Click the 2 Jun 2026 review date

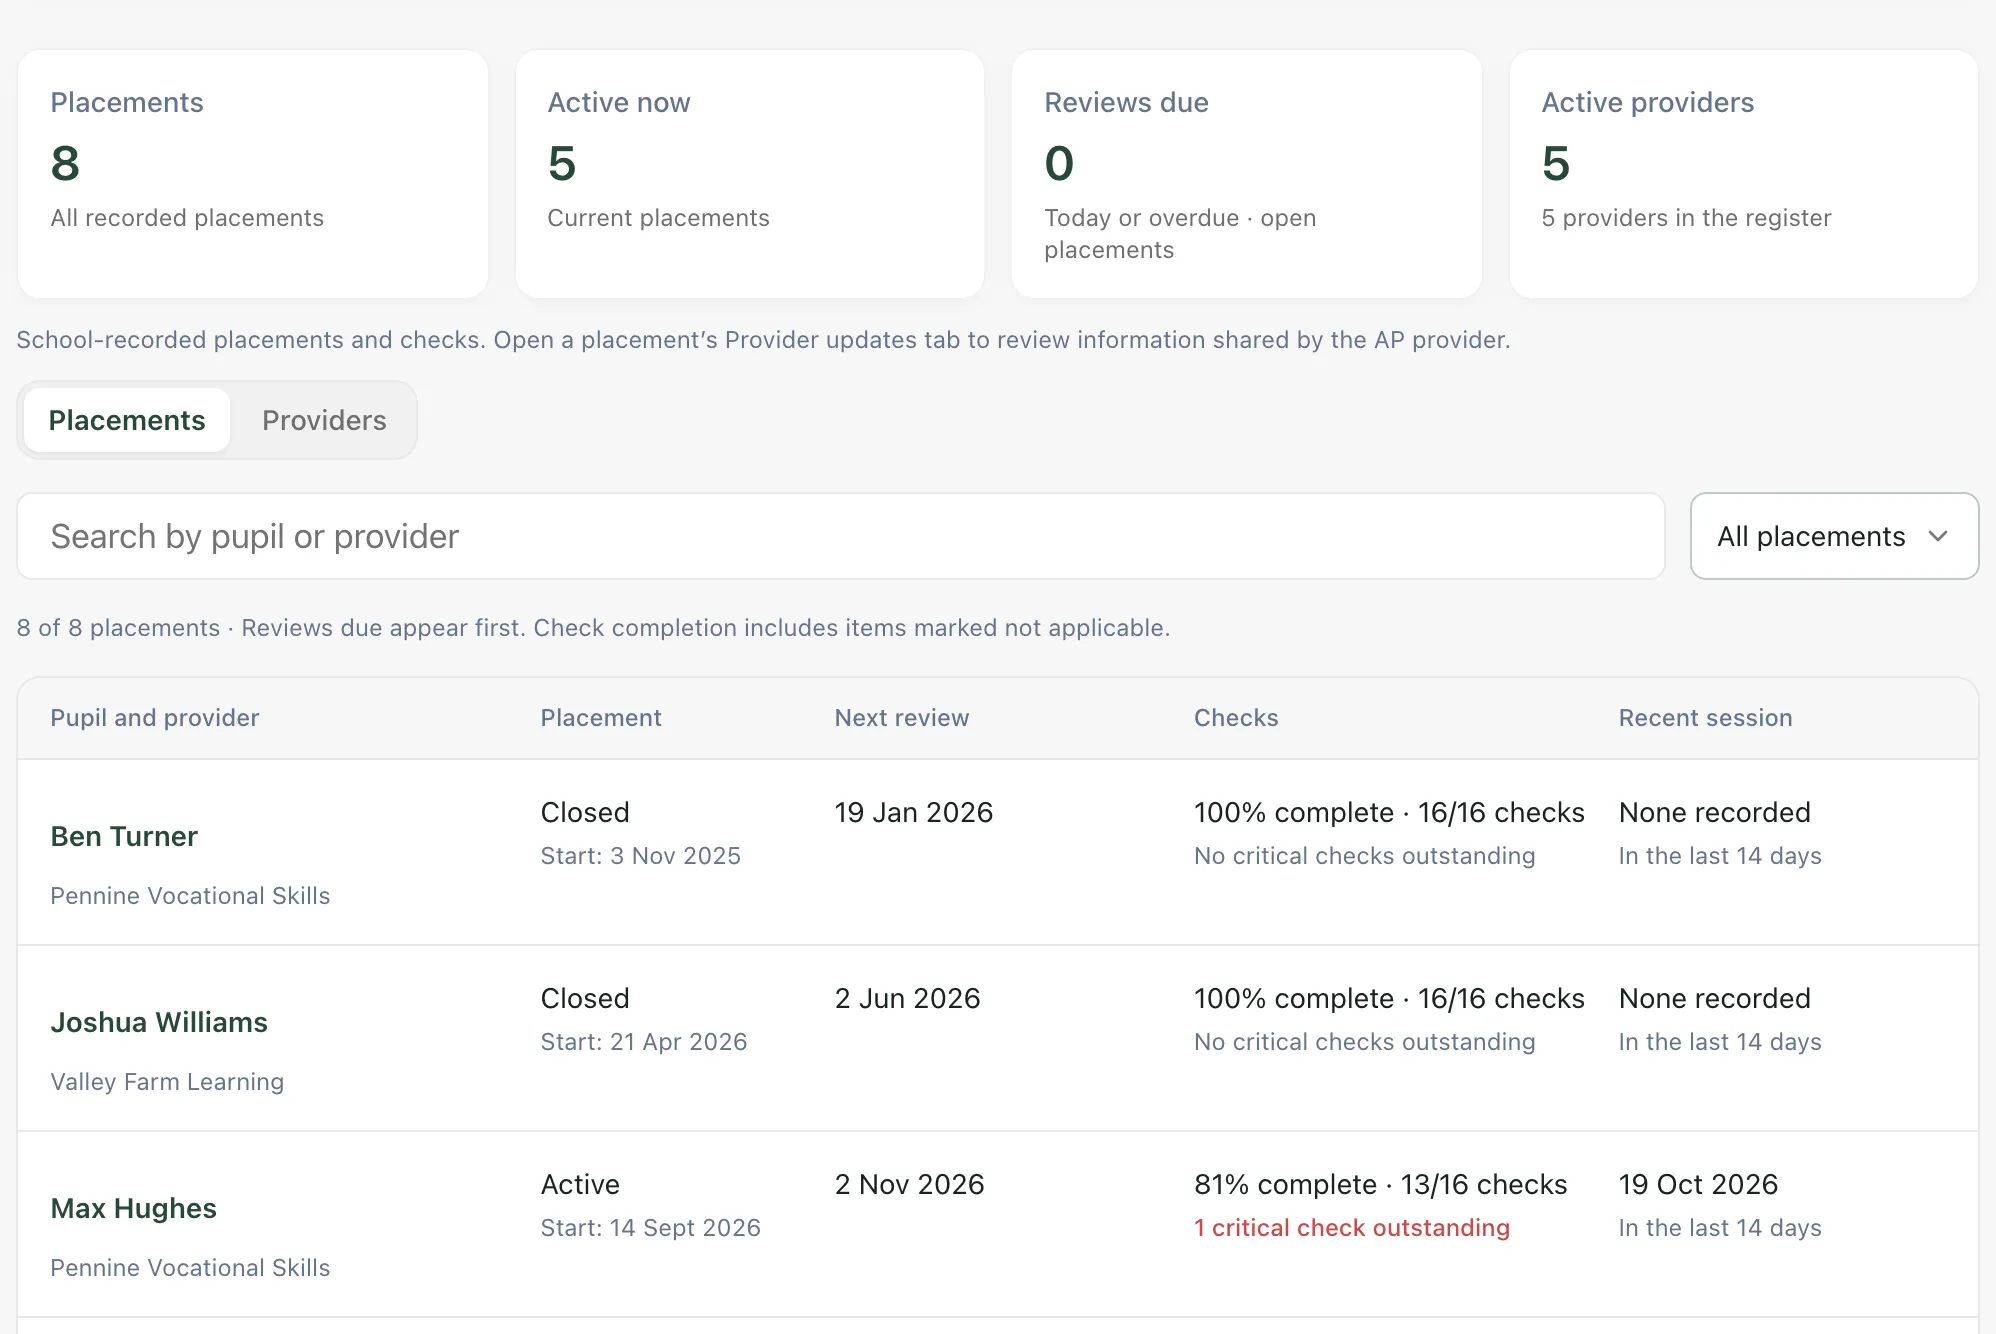pyautogui.click(x=908, y=998)
